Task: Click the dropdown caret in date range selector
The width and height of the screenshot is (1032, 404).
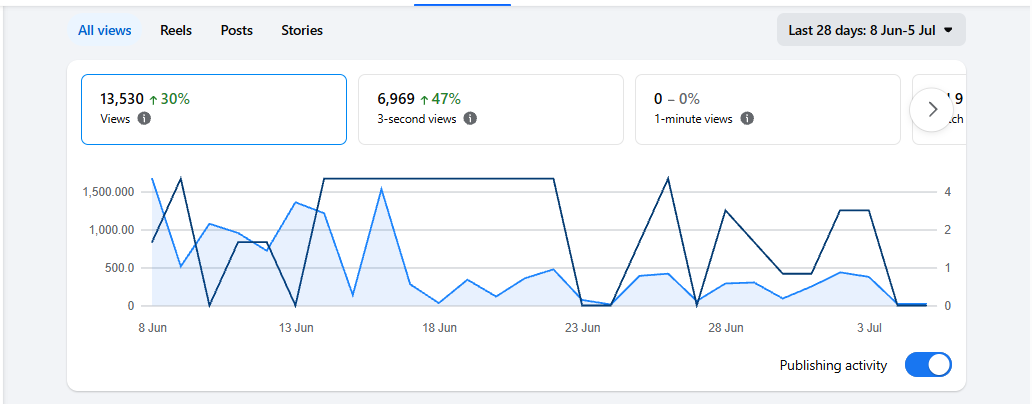Action: coord(948,30)
